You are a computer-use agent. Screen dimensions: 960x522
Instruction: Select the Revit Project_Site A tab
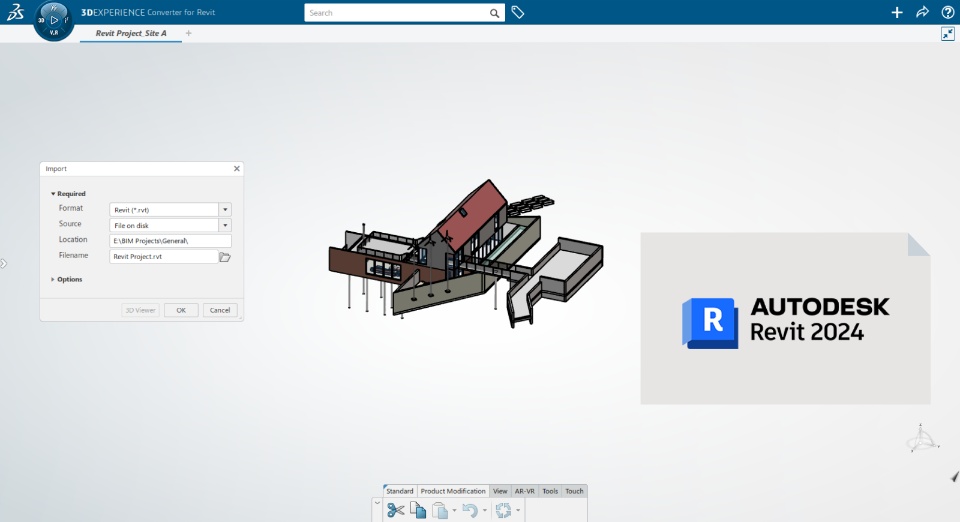pyautogui.click(x=131, y=33)
